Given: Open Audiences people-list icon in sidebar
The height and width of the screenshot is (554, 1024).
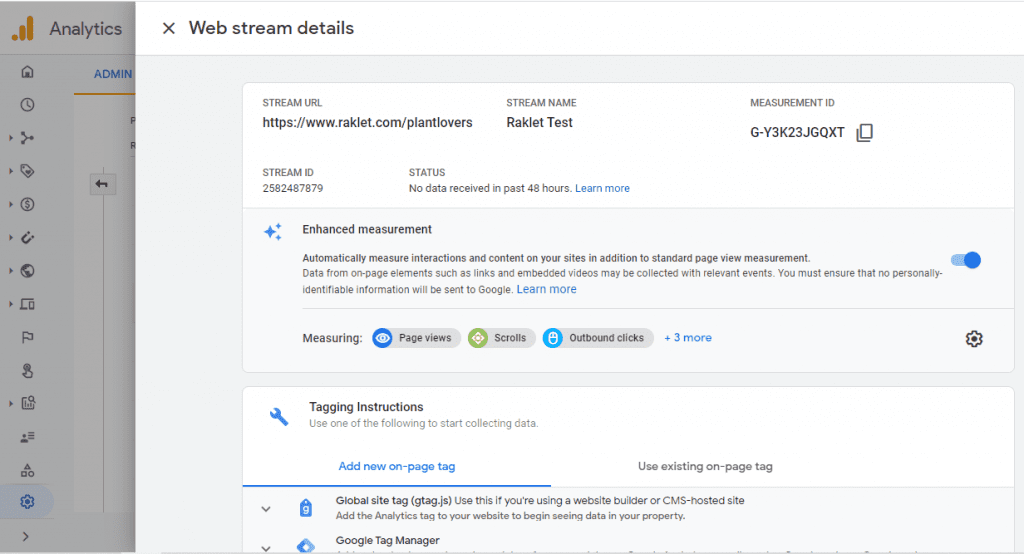Looking at the screenshot, I should tap(27, 437).
